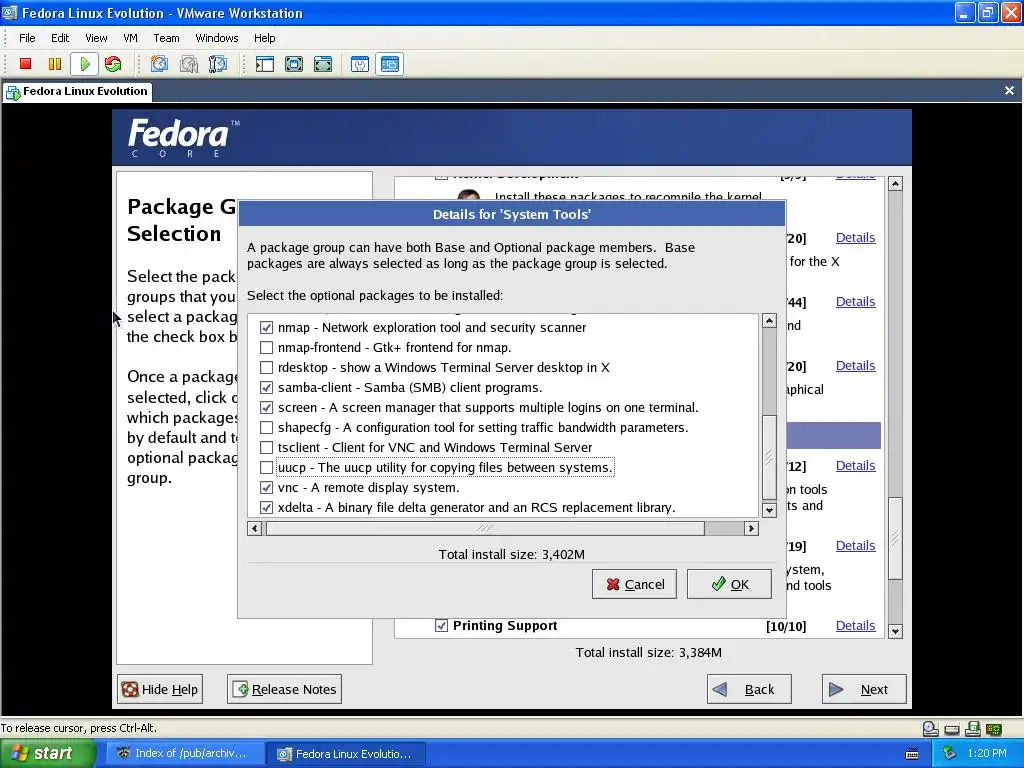Open the View menu
Screen dimensions: 1024x768
pyautogui.click(x=96, y=38)
